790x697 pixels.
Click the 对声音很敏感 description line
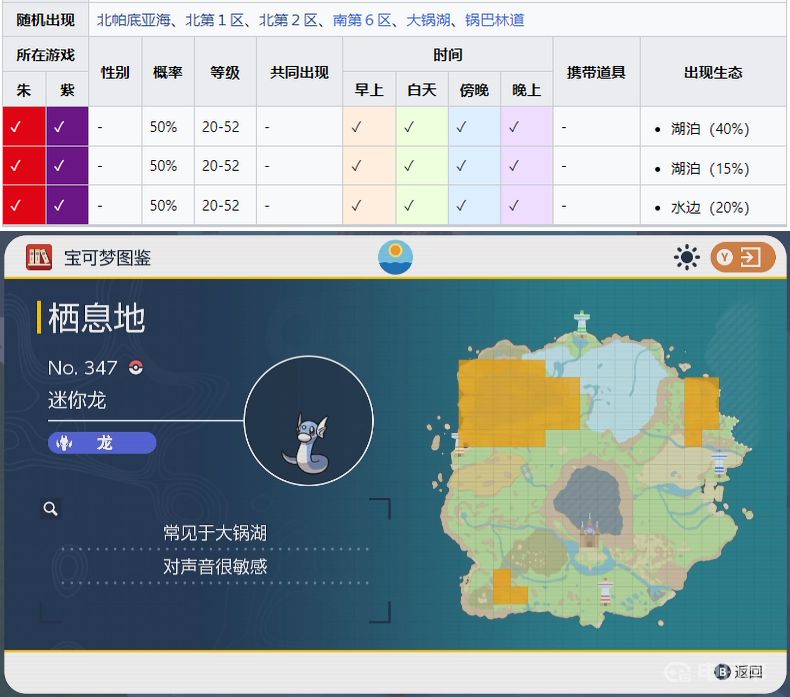pyautogui.click(x=215, y=566)
